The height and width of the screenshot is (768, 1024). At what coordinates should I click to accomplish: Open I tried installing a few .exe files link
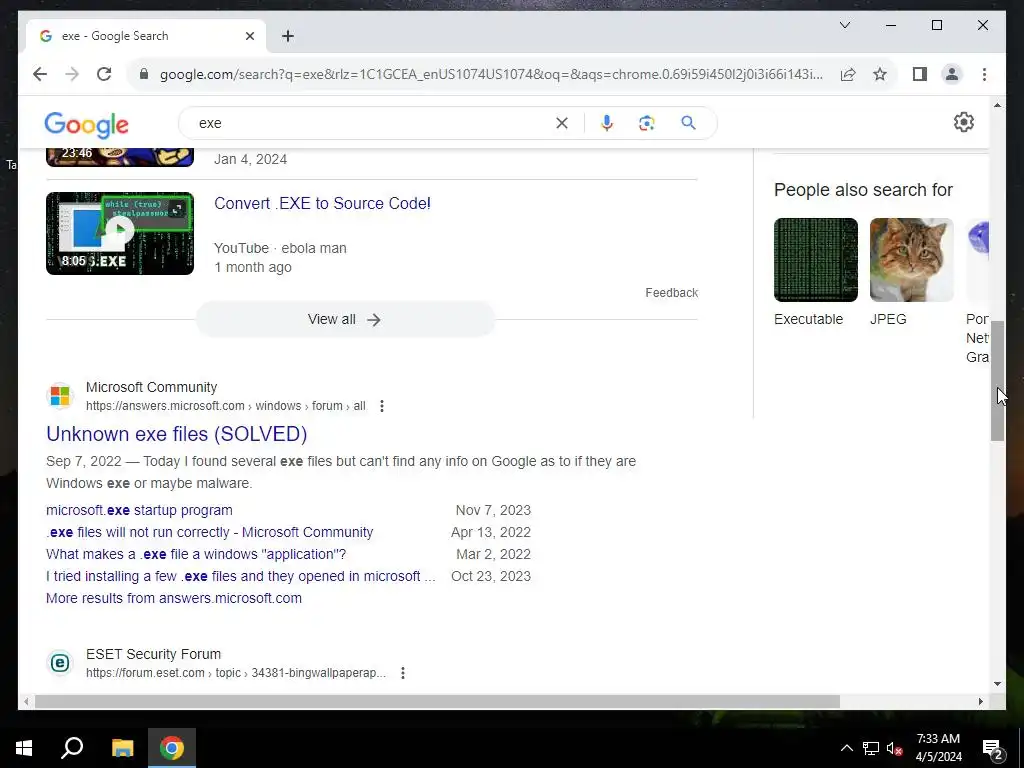(240, 576)
